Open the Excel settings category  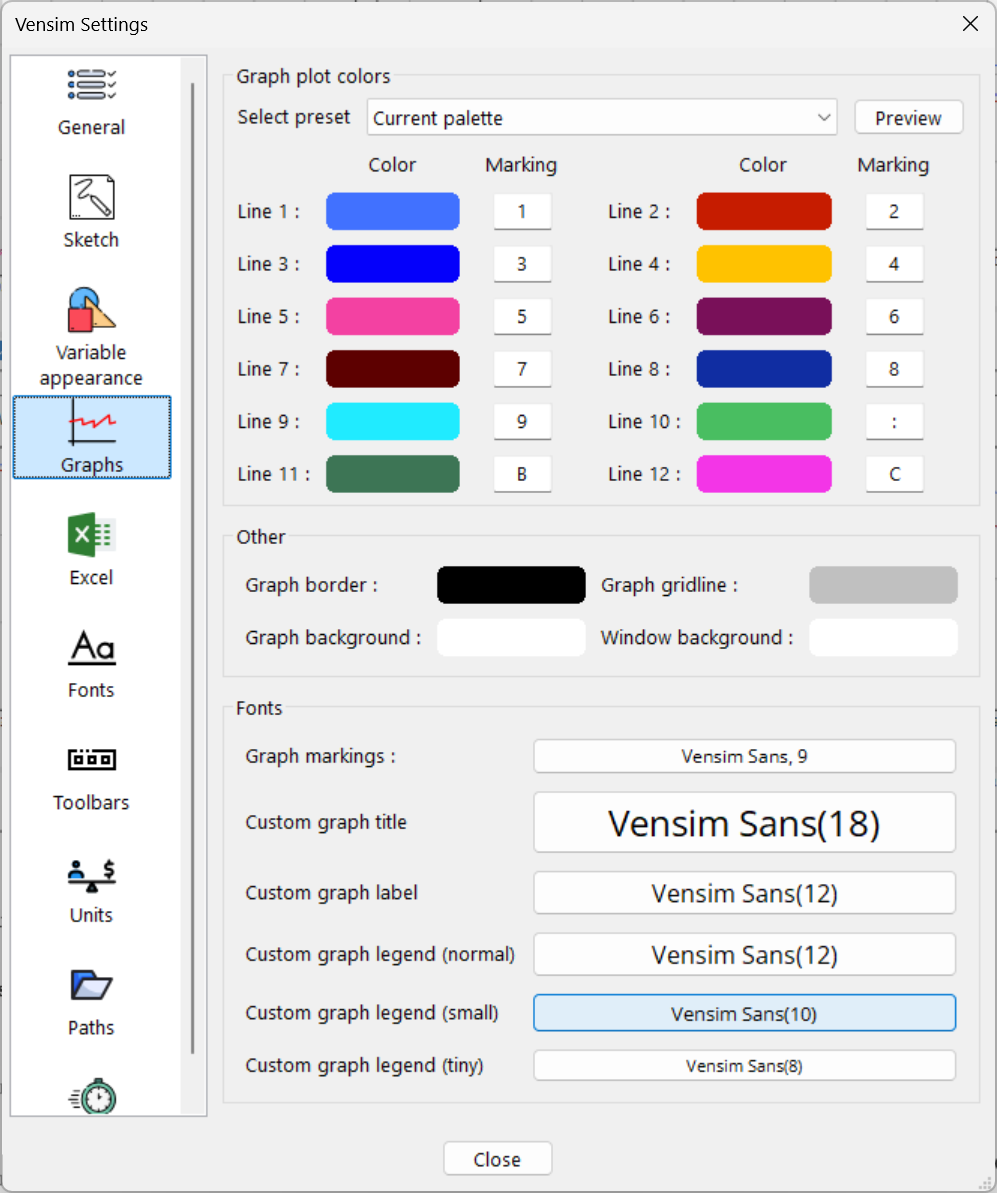point(91,550)
